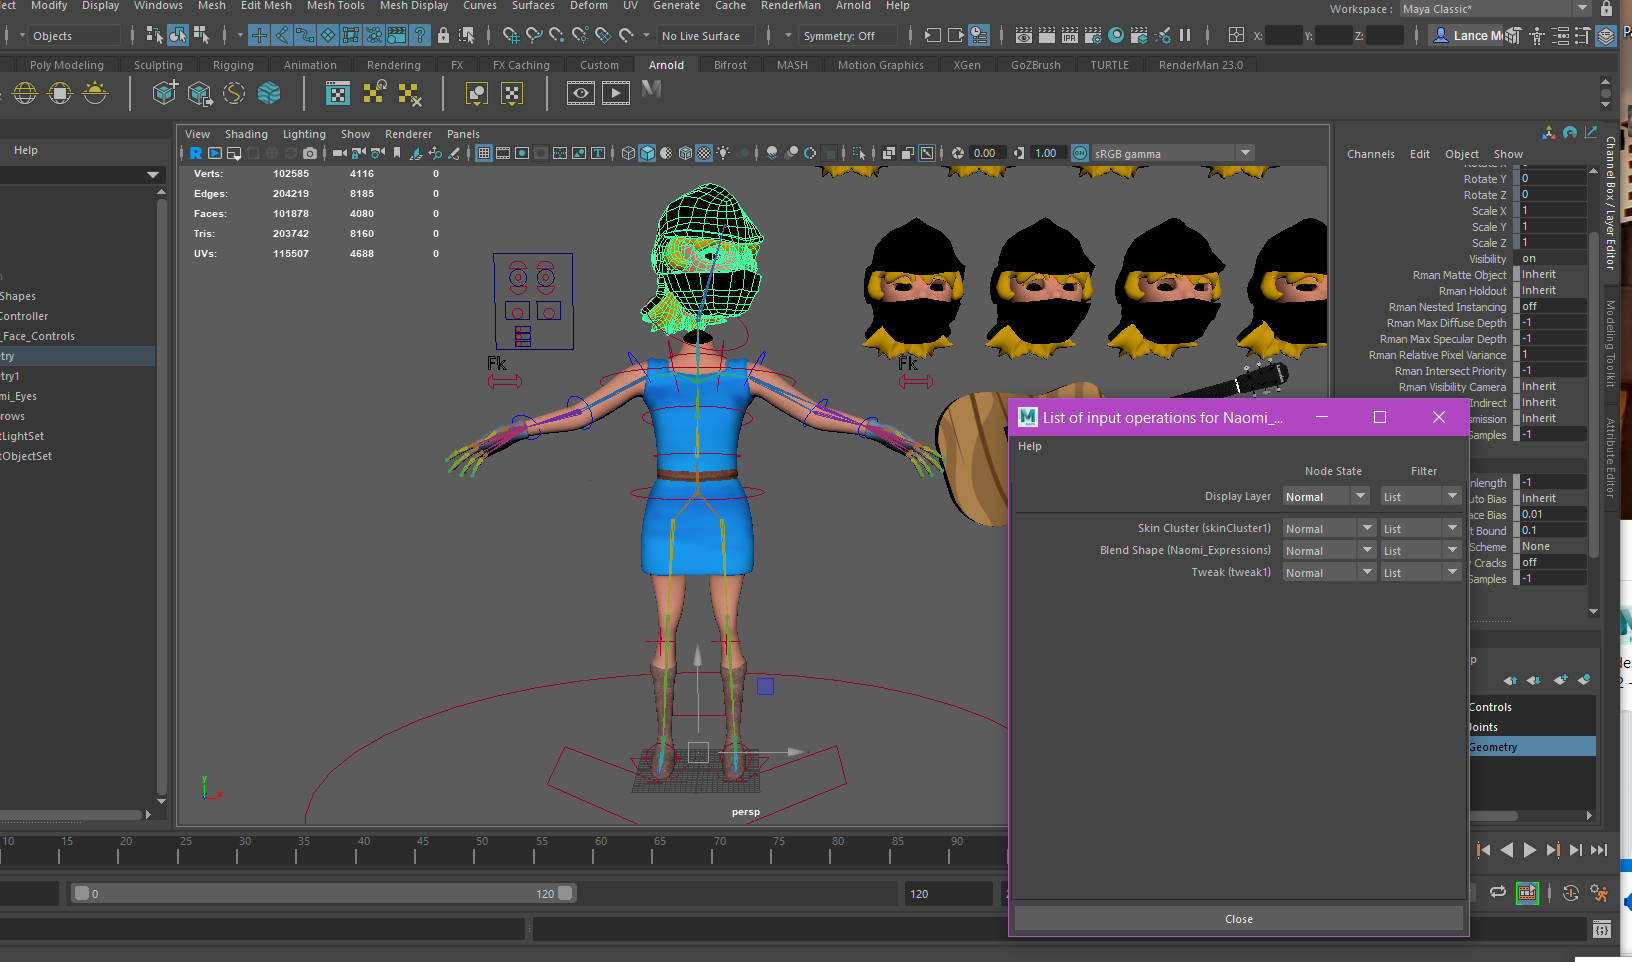Enable snap to grid with the magnet icon
This screenshot has height=962, width=1632.
click(x=510, y=36)
